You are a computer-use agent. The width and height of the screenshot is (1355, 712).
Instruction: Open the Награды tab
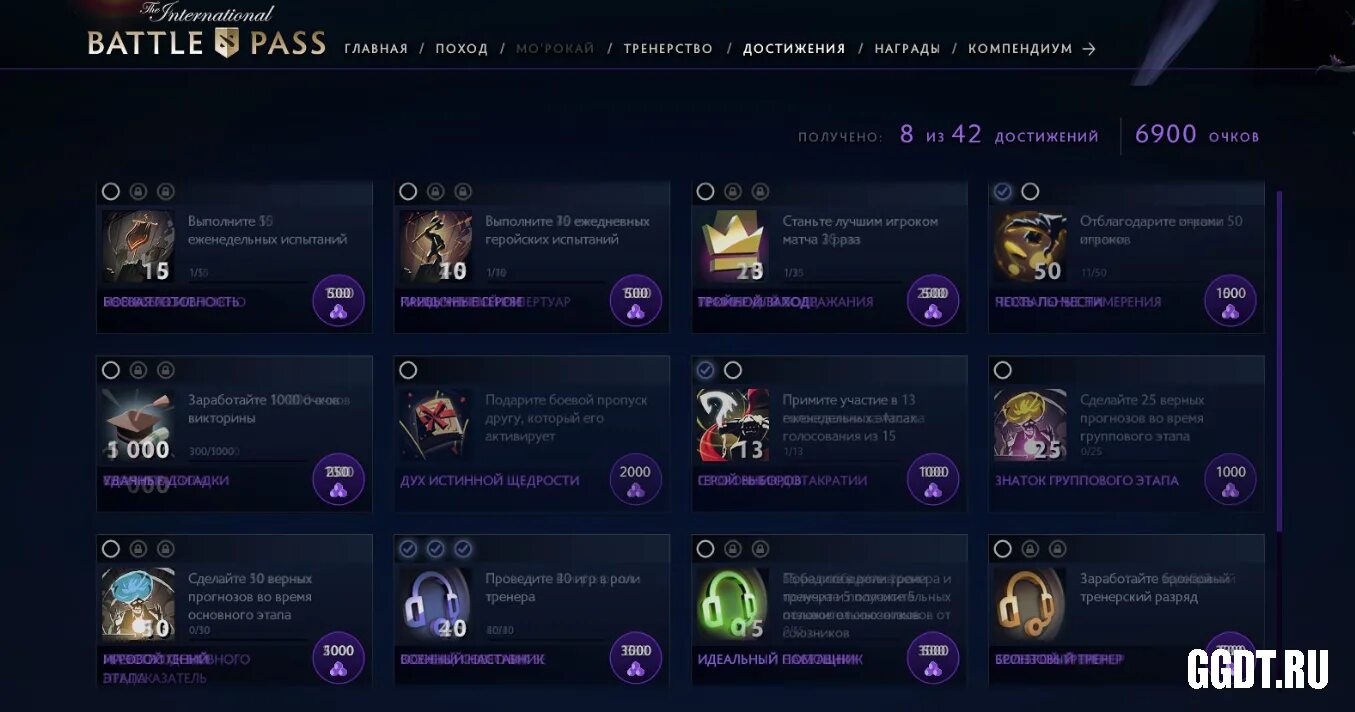tap(907, 48)
